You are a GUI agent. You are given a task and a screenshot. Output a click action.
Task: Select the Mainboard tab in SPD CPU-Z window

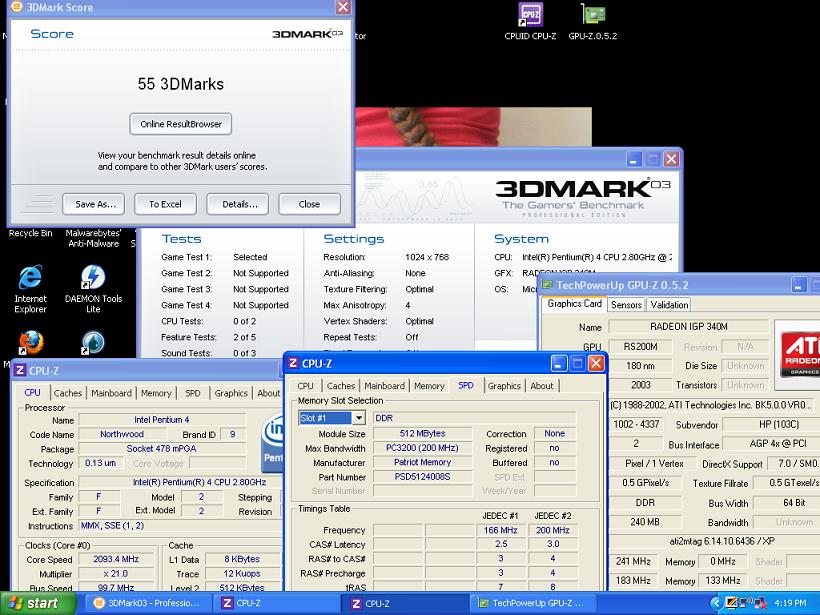tap(384, 385)
